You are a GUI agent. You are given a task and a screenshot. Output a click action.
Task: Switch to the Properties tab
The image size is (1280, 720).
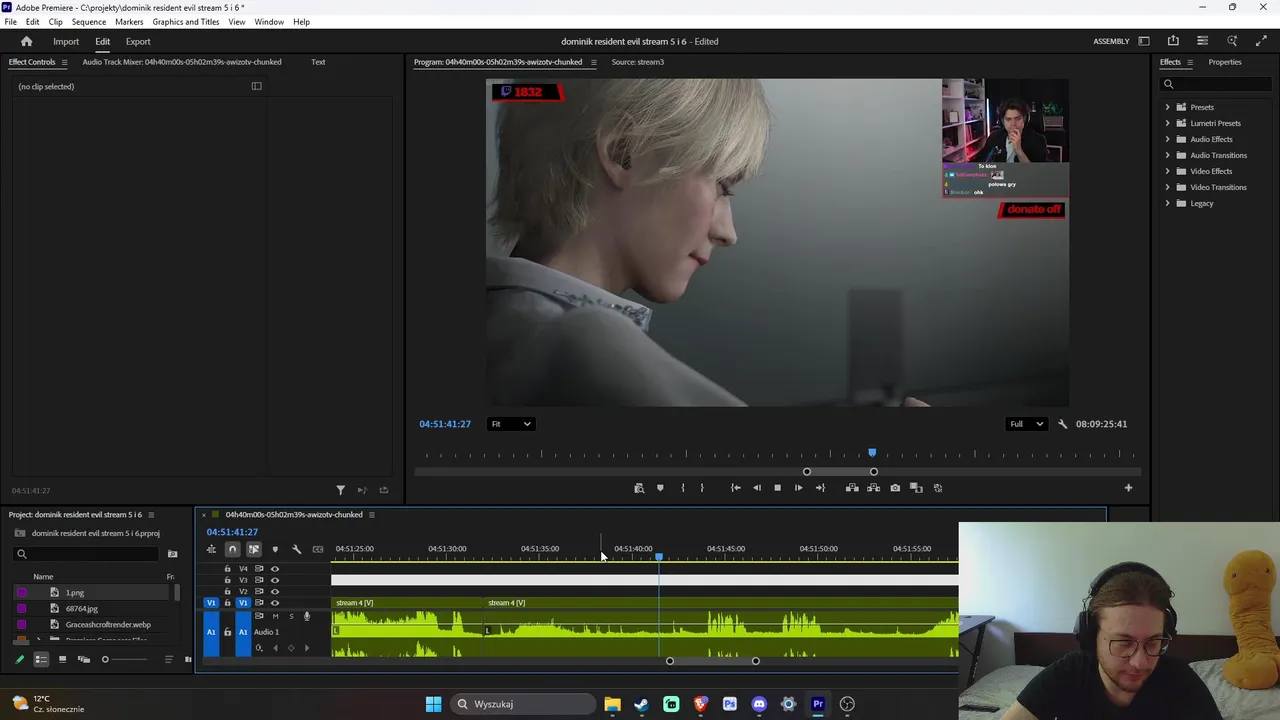1225,62
